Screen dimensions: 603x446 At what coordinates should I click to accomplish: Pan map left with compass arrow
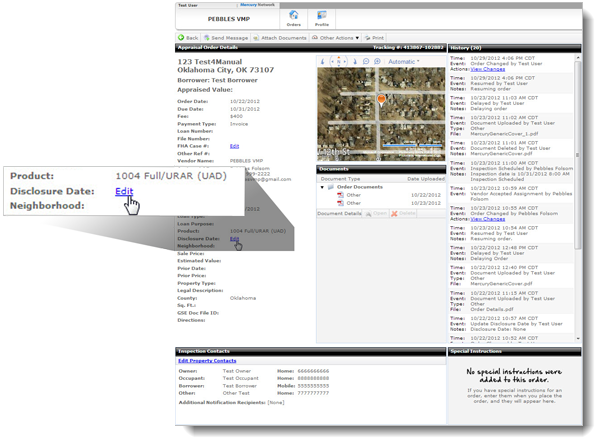pyautogui.click(x=333, y=62)
